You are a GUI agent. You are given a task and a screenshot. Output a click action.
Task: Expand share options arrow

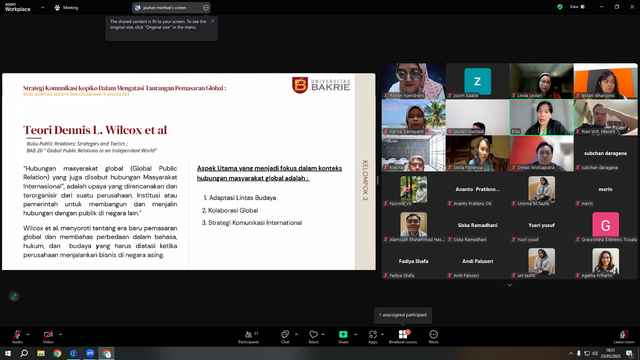355,334
